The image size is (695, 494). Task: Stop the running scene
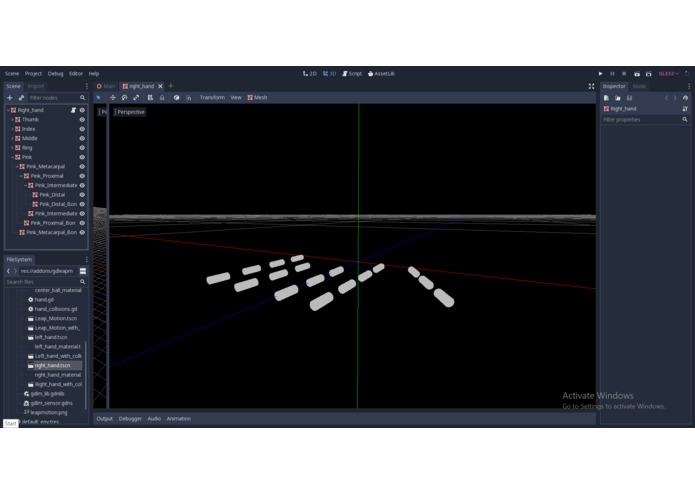pos(624,74)
